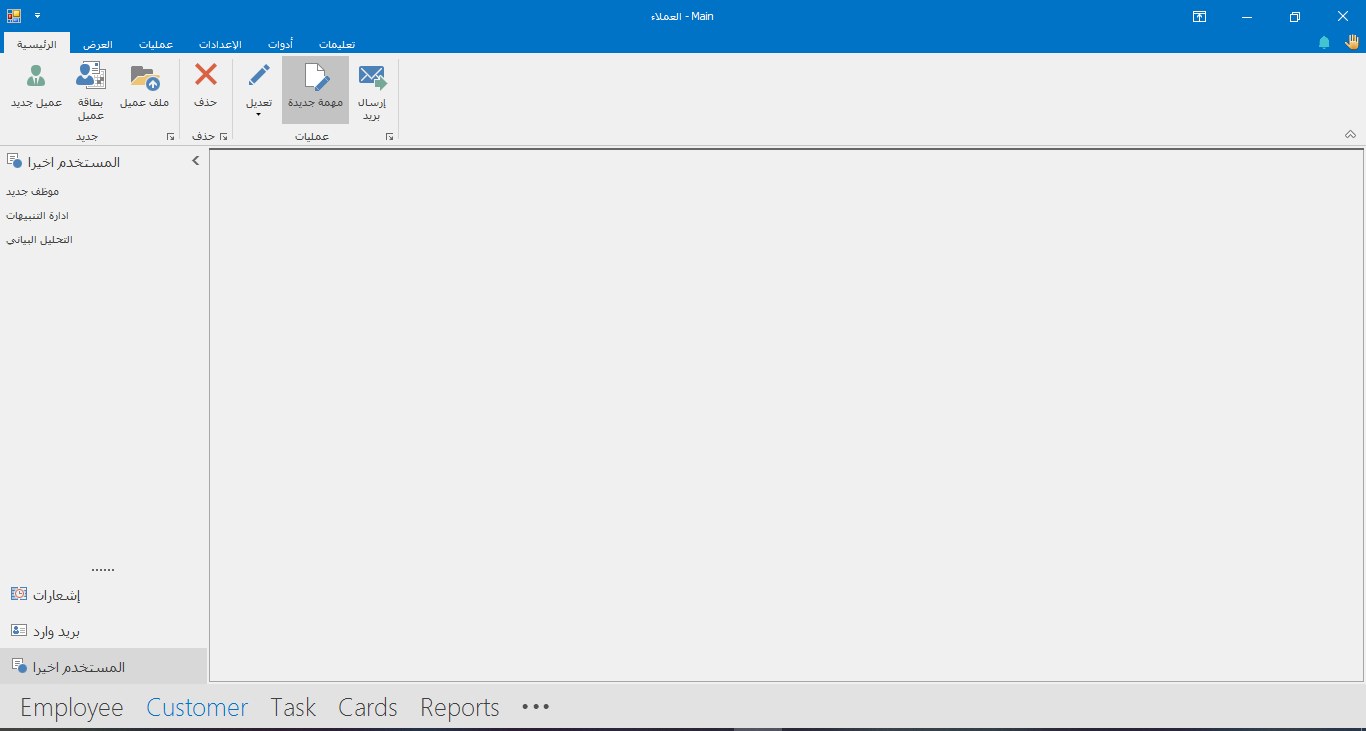Collapse the ribbon using the chevron arrow
The height and width of the screenshot is (731, 1366).
(x=1350, y=135)
